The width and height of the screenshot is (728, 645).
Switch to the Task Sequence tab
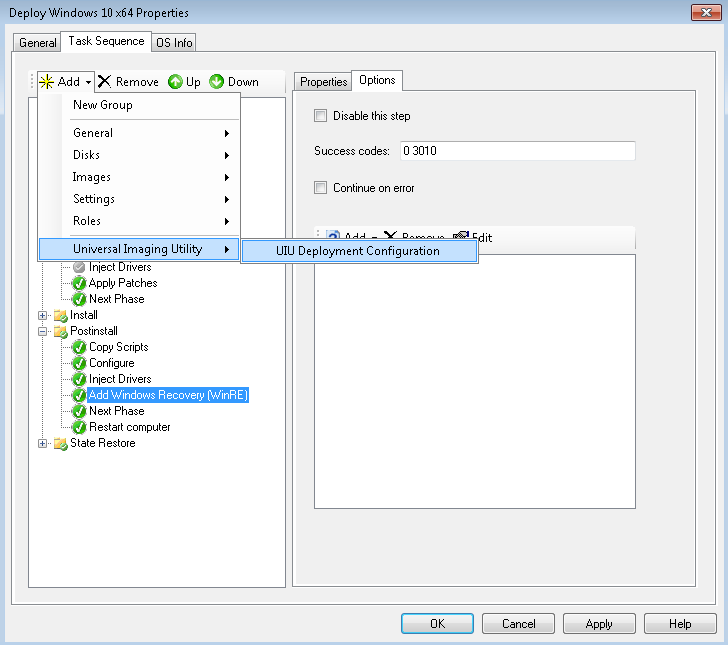[106, 41]
